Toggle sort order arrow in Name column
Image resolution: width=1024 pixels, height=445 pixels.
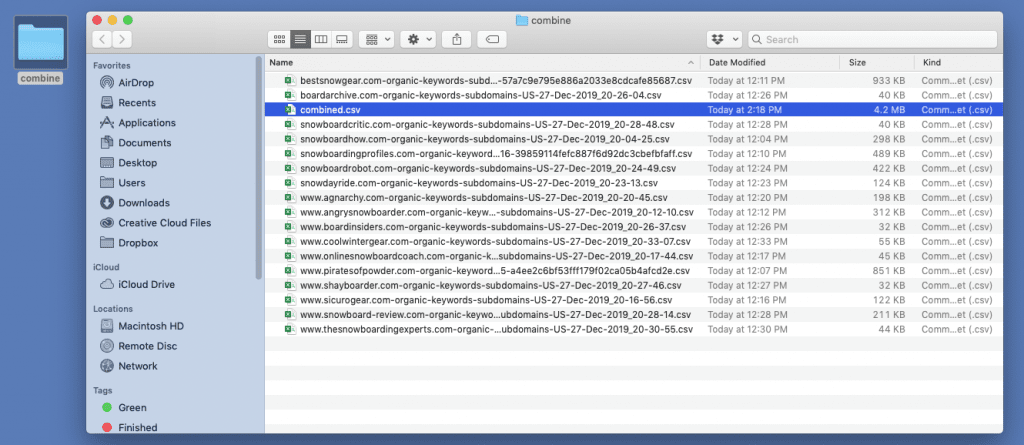tap(691, 63)
